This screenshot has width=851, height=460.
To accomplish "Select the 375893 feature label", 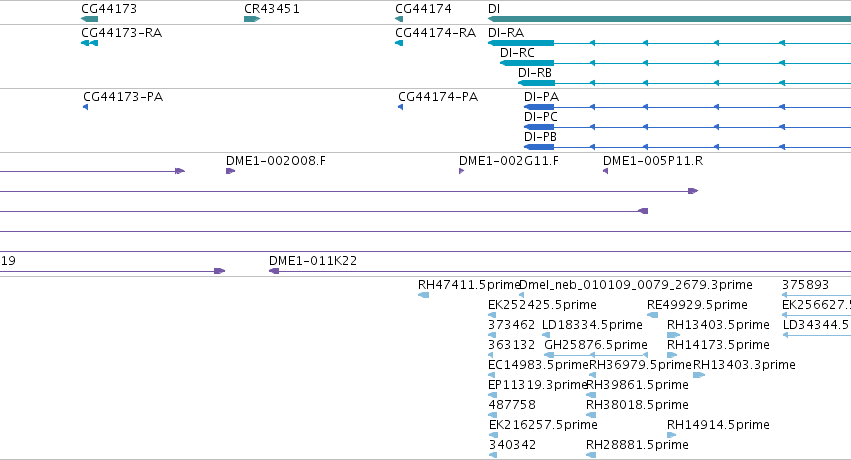I will (805, 284).
